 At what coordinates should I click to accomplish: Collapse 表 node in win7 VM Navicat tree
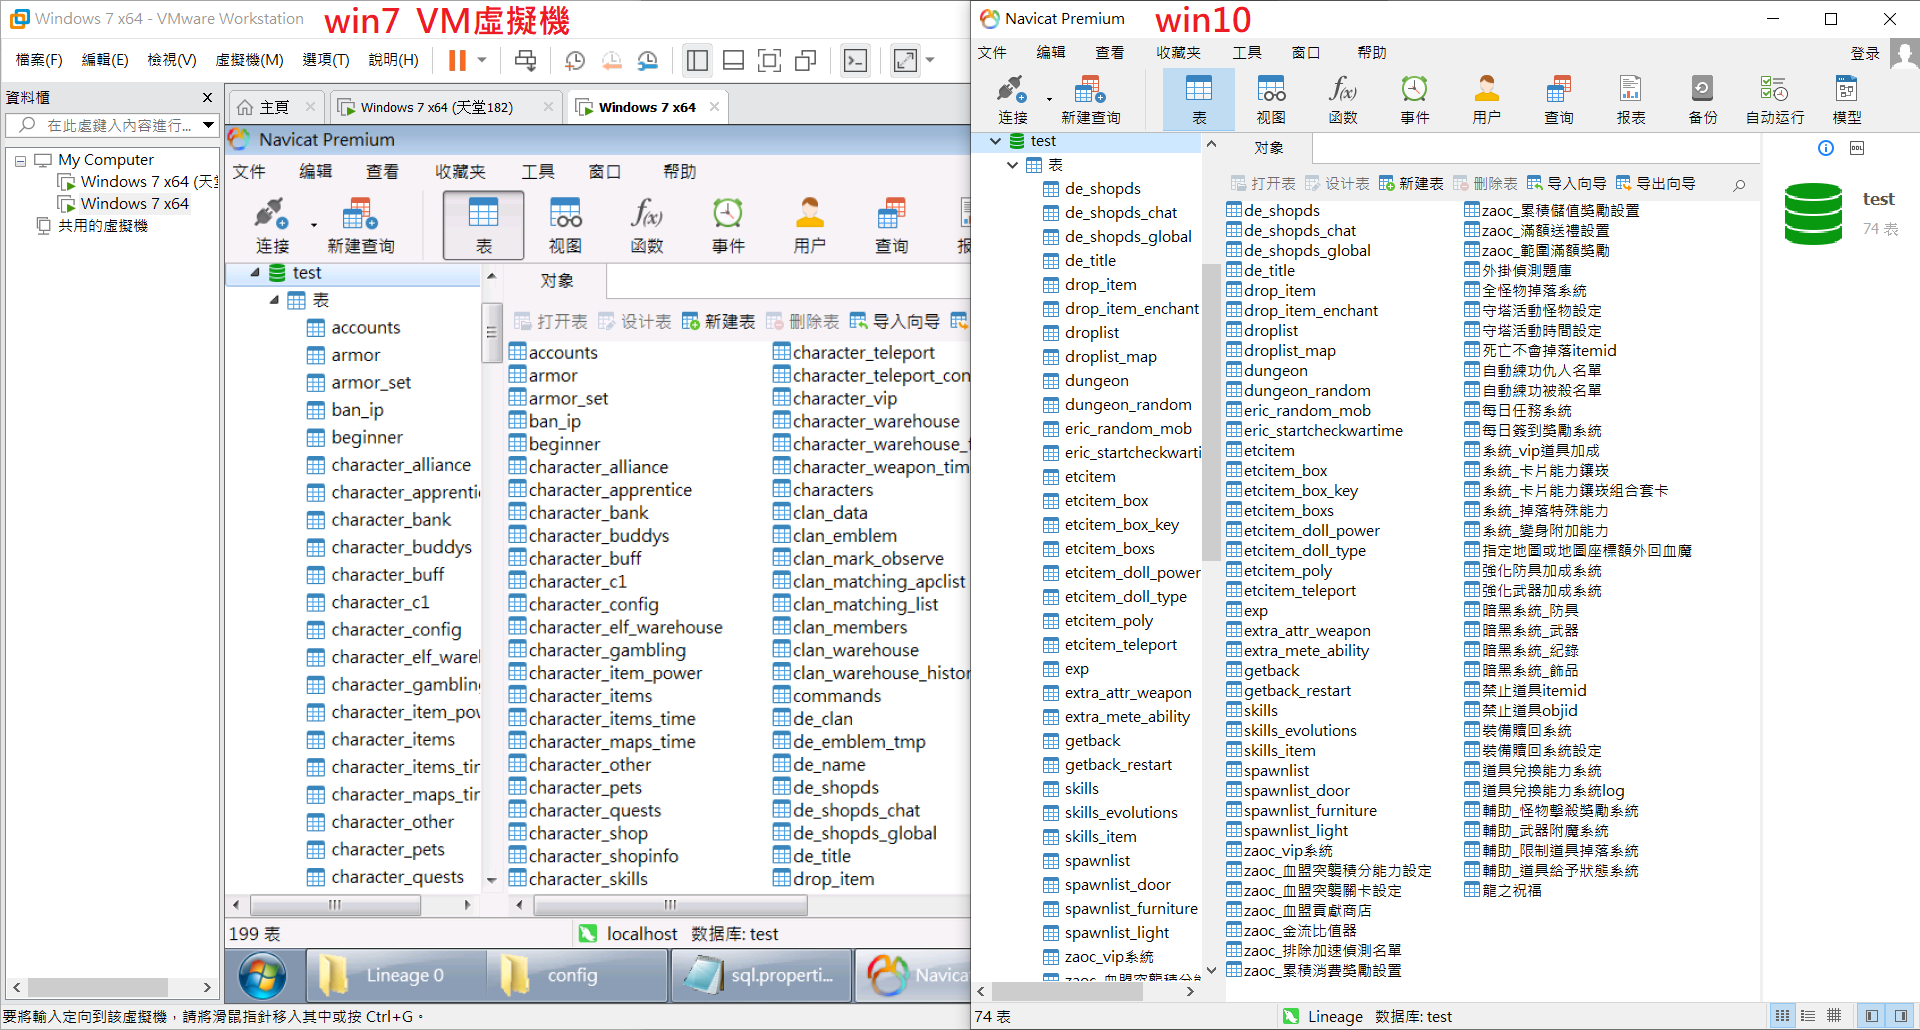coord(274,300)
